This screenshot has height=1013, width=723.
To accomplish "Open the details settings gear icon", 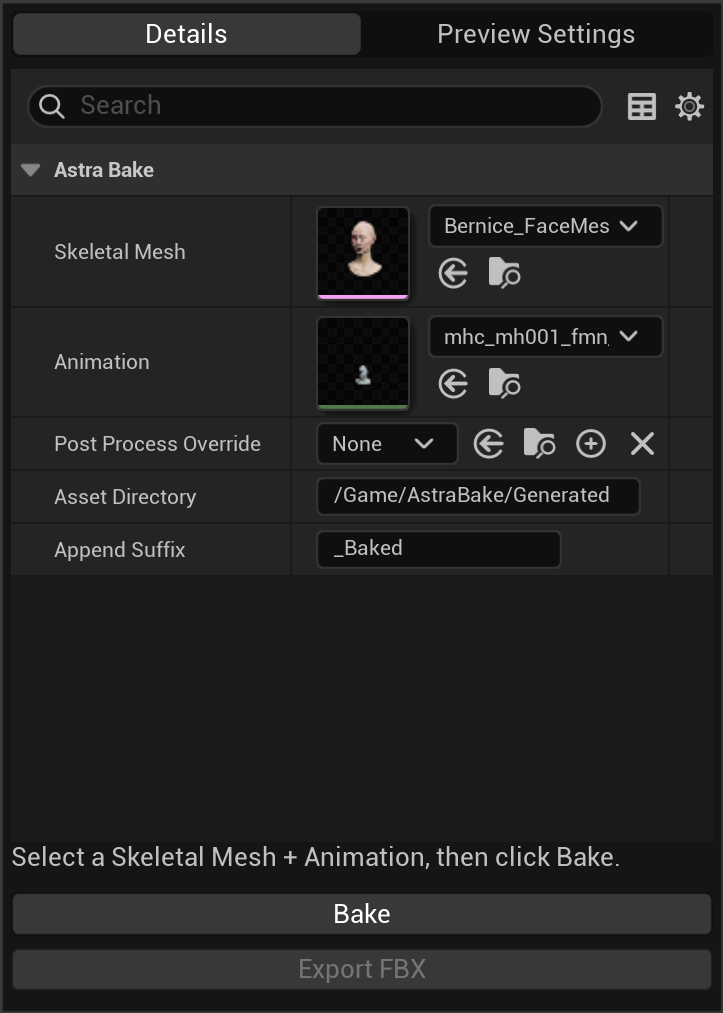I will tap(690, 106).
